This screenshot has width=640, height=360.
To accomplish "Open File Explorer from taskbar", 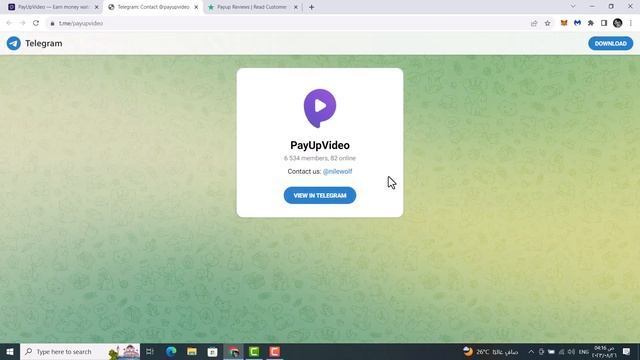I will click(192, 351).
